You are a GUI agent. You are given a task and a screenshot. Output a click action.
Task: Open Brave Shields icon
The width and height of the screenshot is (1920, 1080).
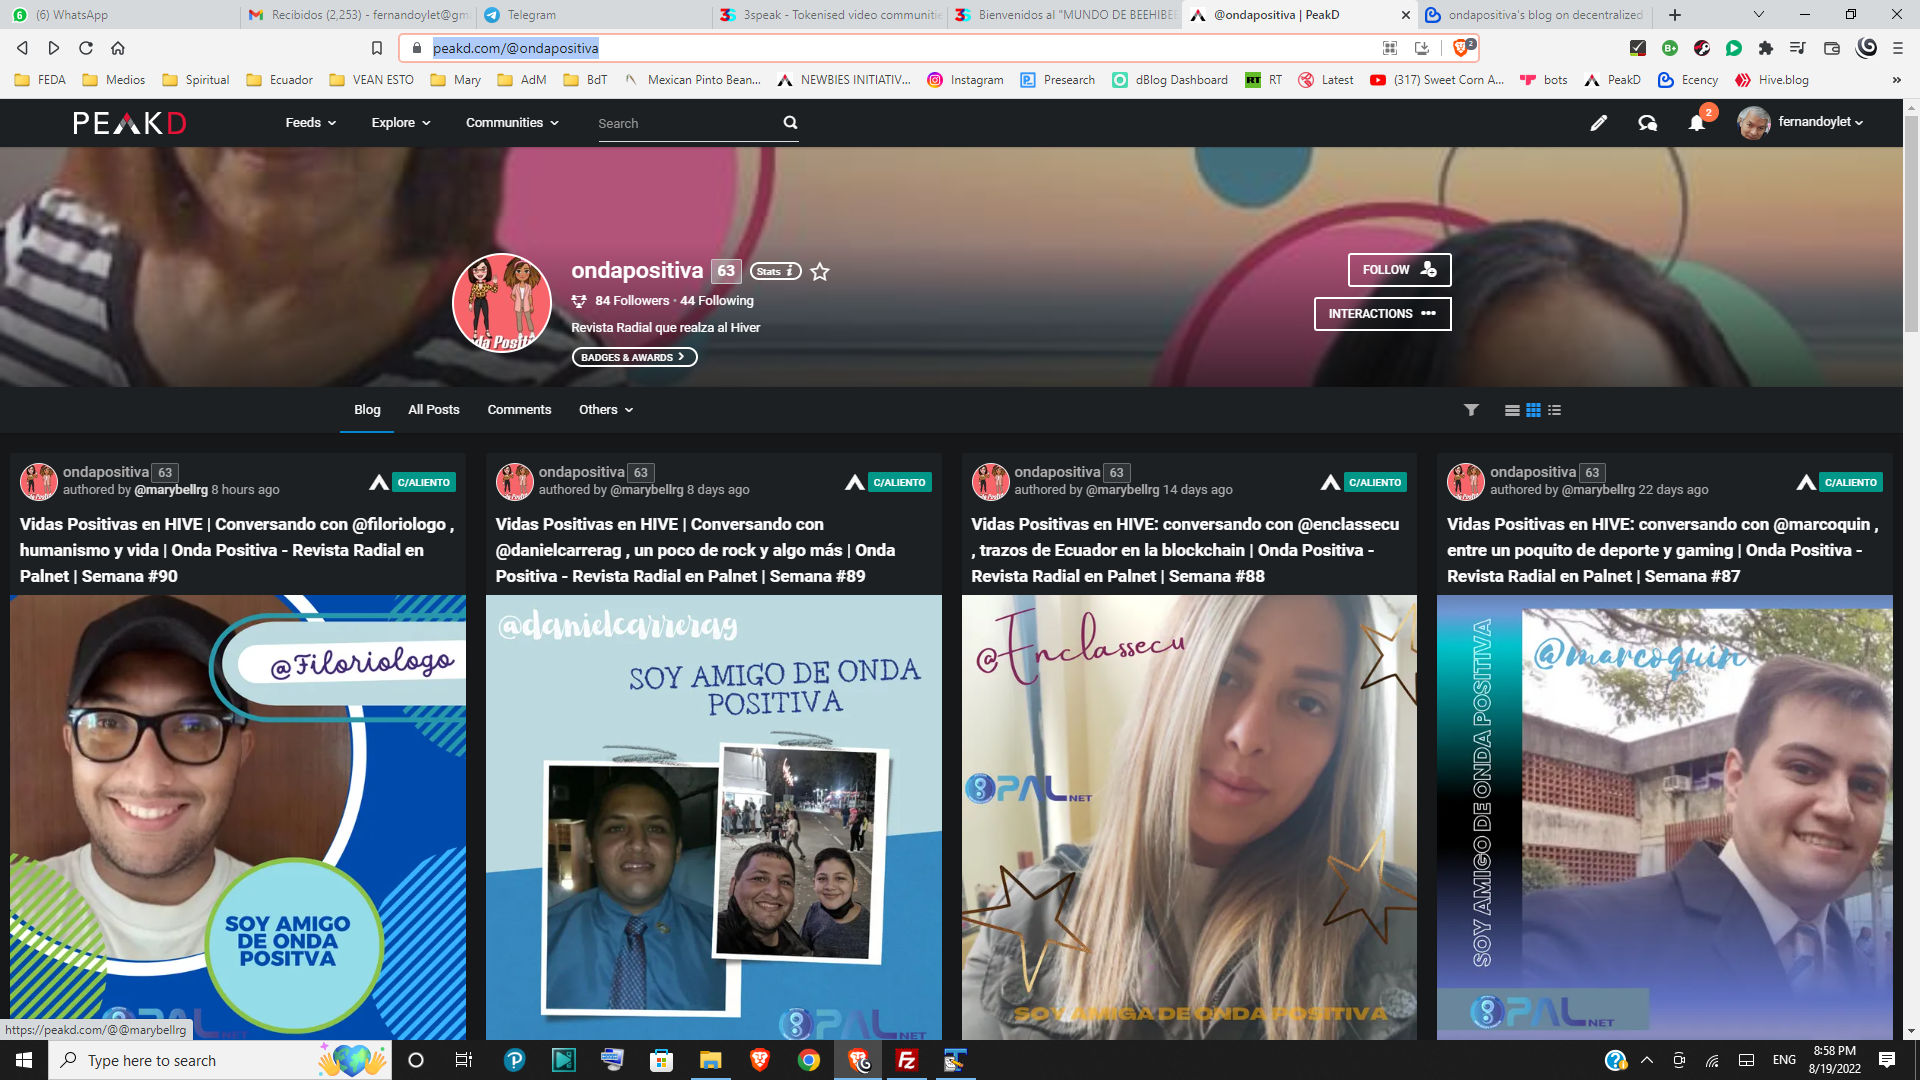point(1462,48)
